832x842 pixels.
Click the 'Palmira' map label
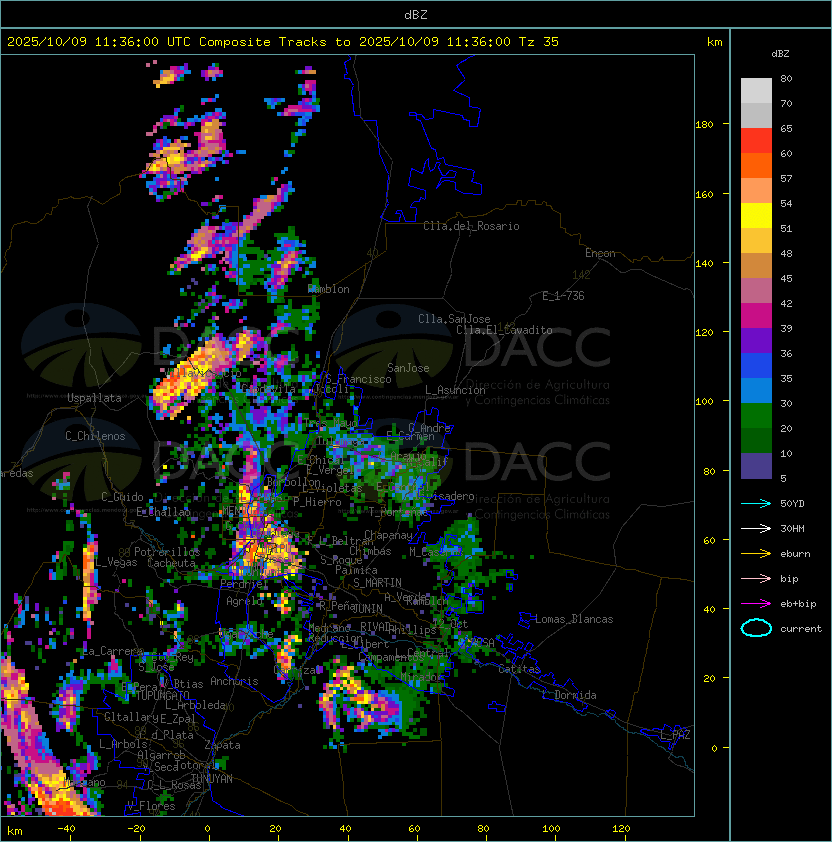click(356, 570)
